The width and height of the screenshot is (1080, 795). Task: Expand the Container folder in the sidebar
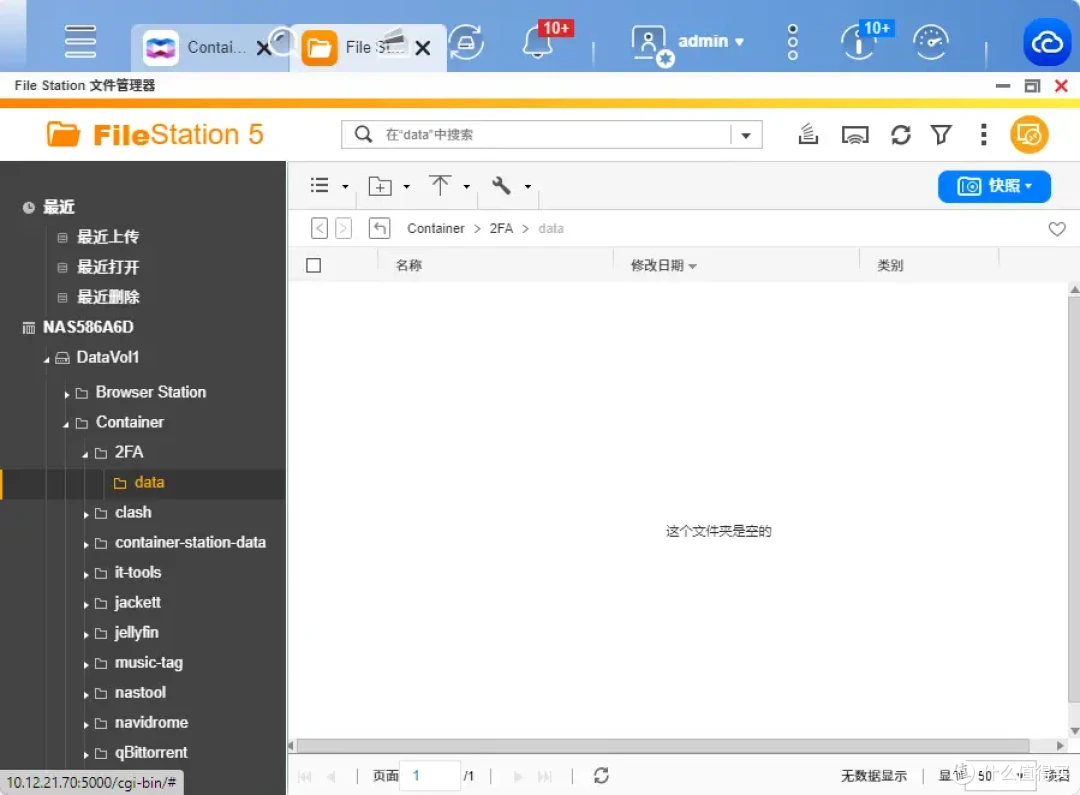coord(65,422)
